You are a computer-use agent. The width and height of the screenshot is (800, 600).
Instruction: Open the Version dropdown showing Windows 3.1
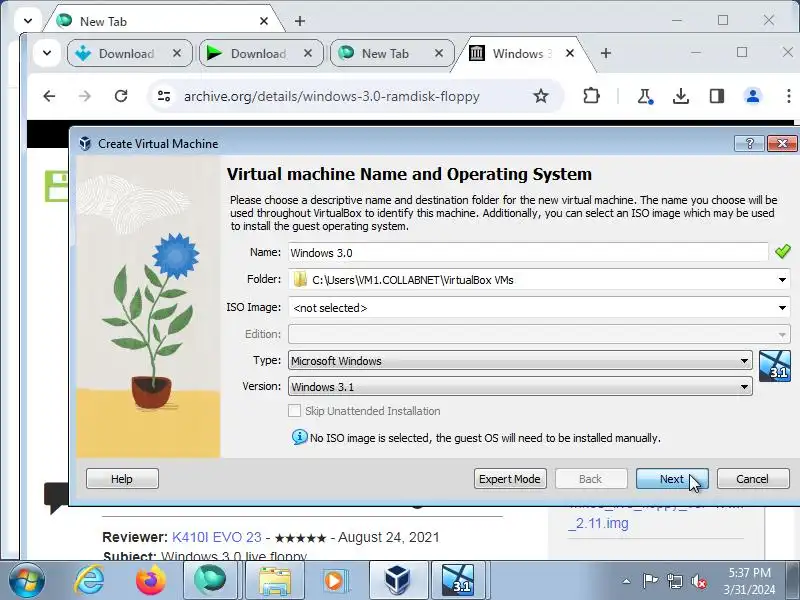coord(520,387)
